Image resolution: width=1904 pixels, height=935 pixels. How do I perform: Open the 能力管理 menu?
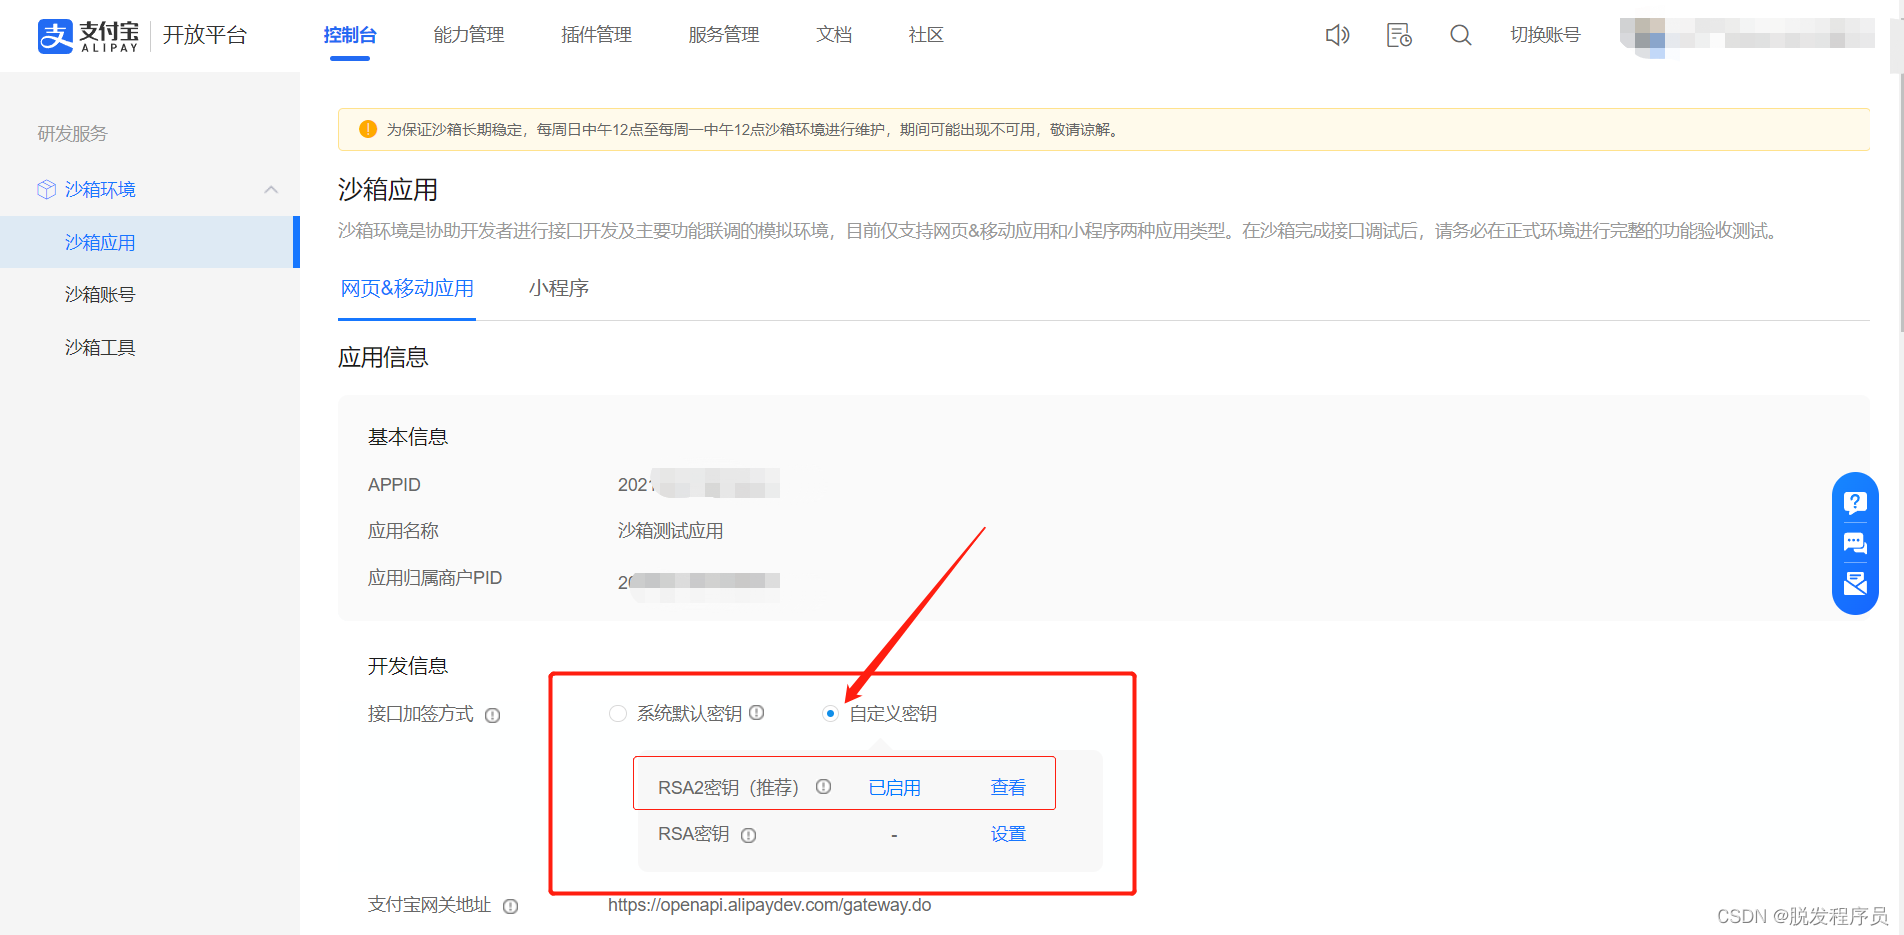(x=468, y=35)
